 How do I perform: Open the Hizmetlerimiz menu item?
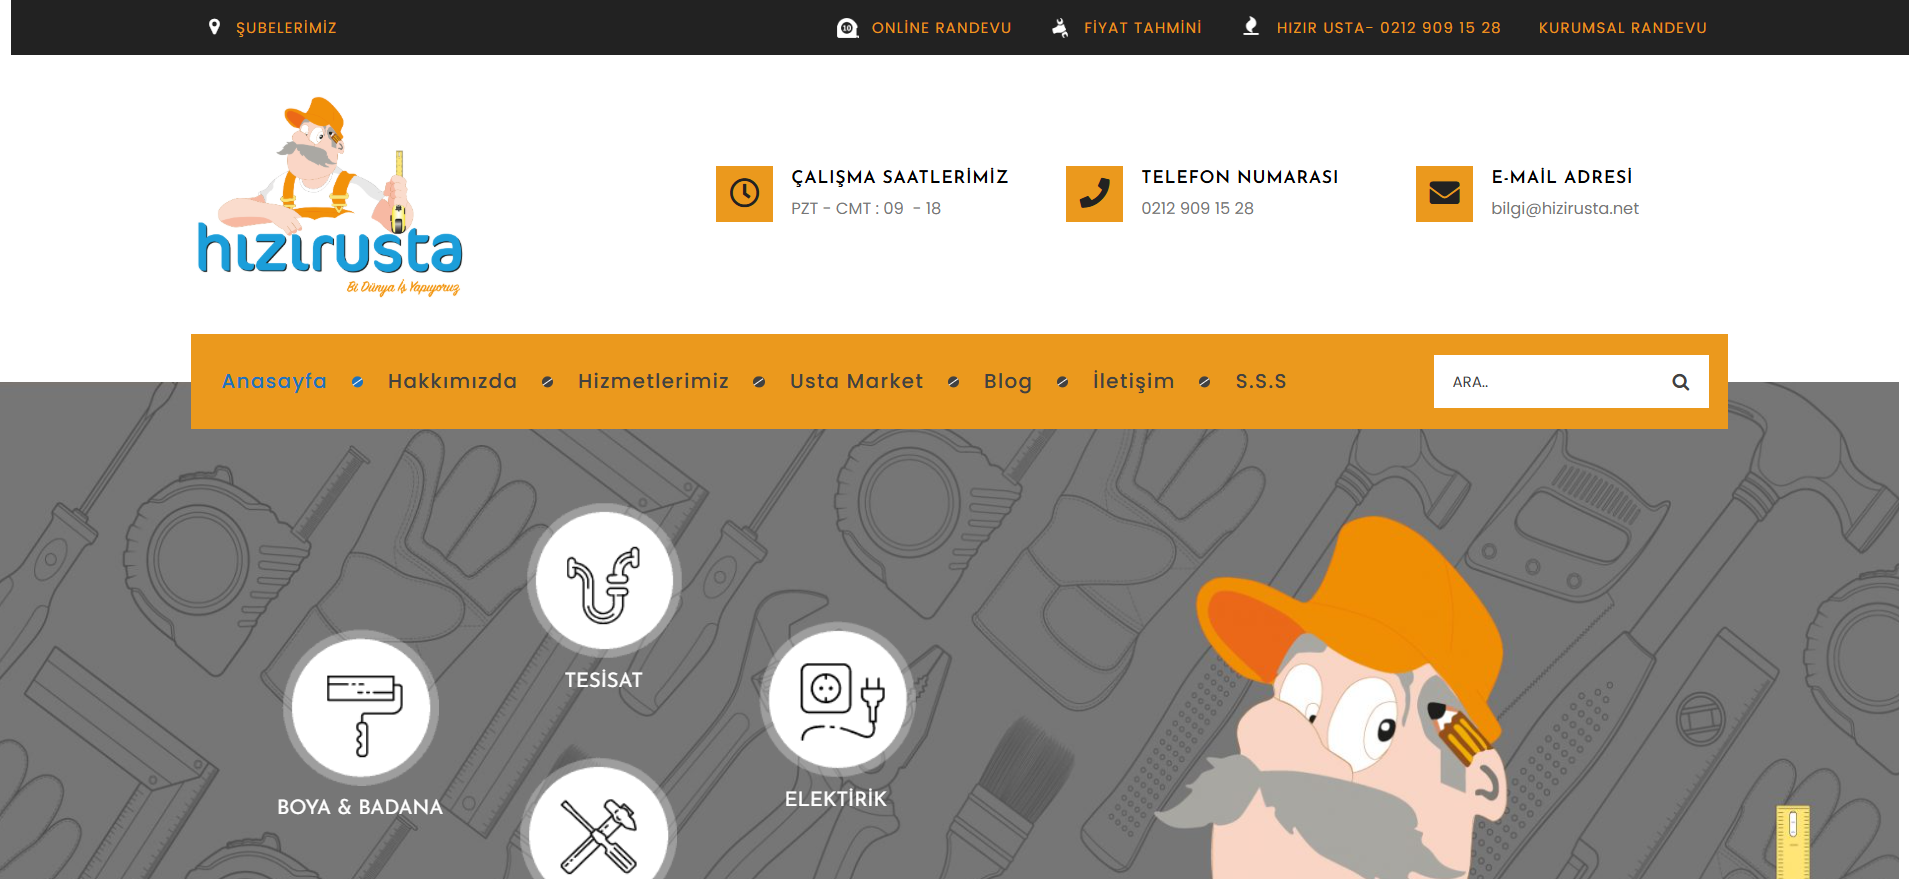[653, 381]
